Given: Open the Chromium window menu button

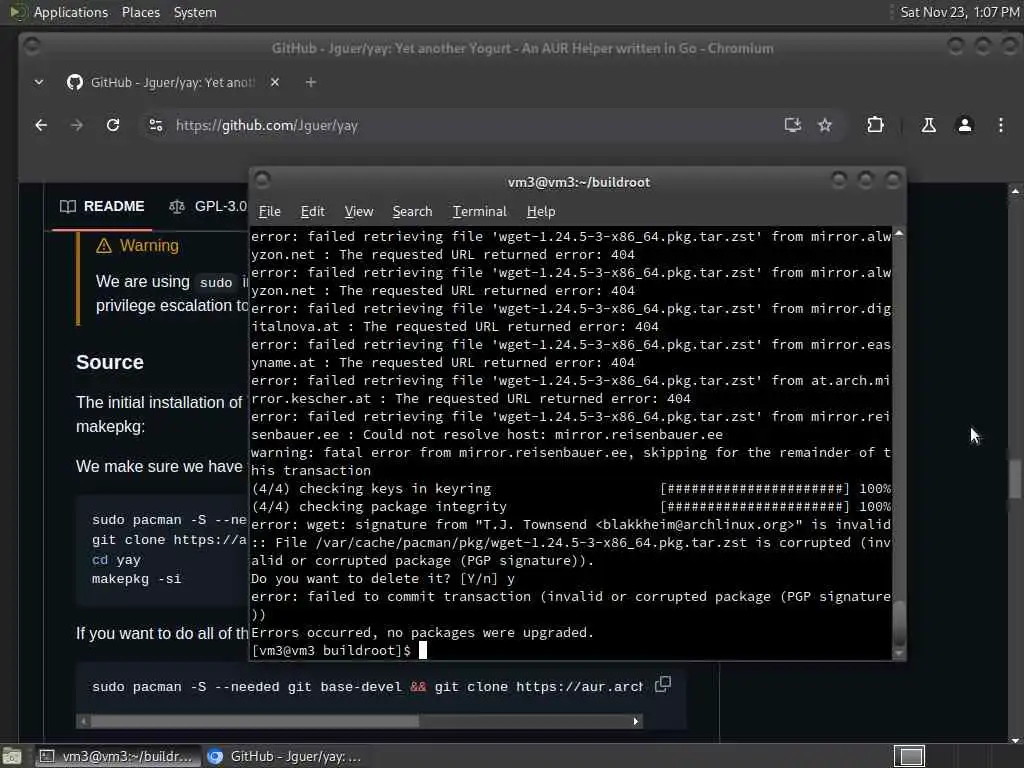Looking at the screenshot, I should pyautogui.click(x=31, y=46).
